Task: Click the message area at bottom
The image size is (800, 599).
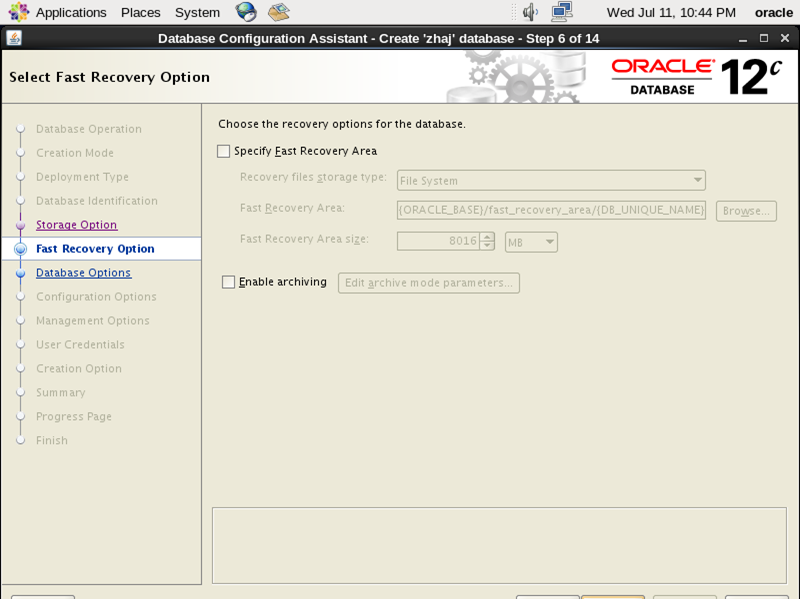Action: coord(499,545)
